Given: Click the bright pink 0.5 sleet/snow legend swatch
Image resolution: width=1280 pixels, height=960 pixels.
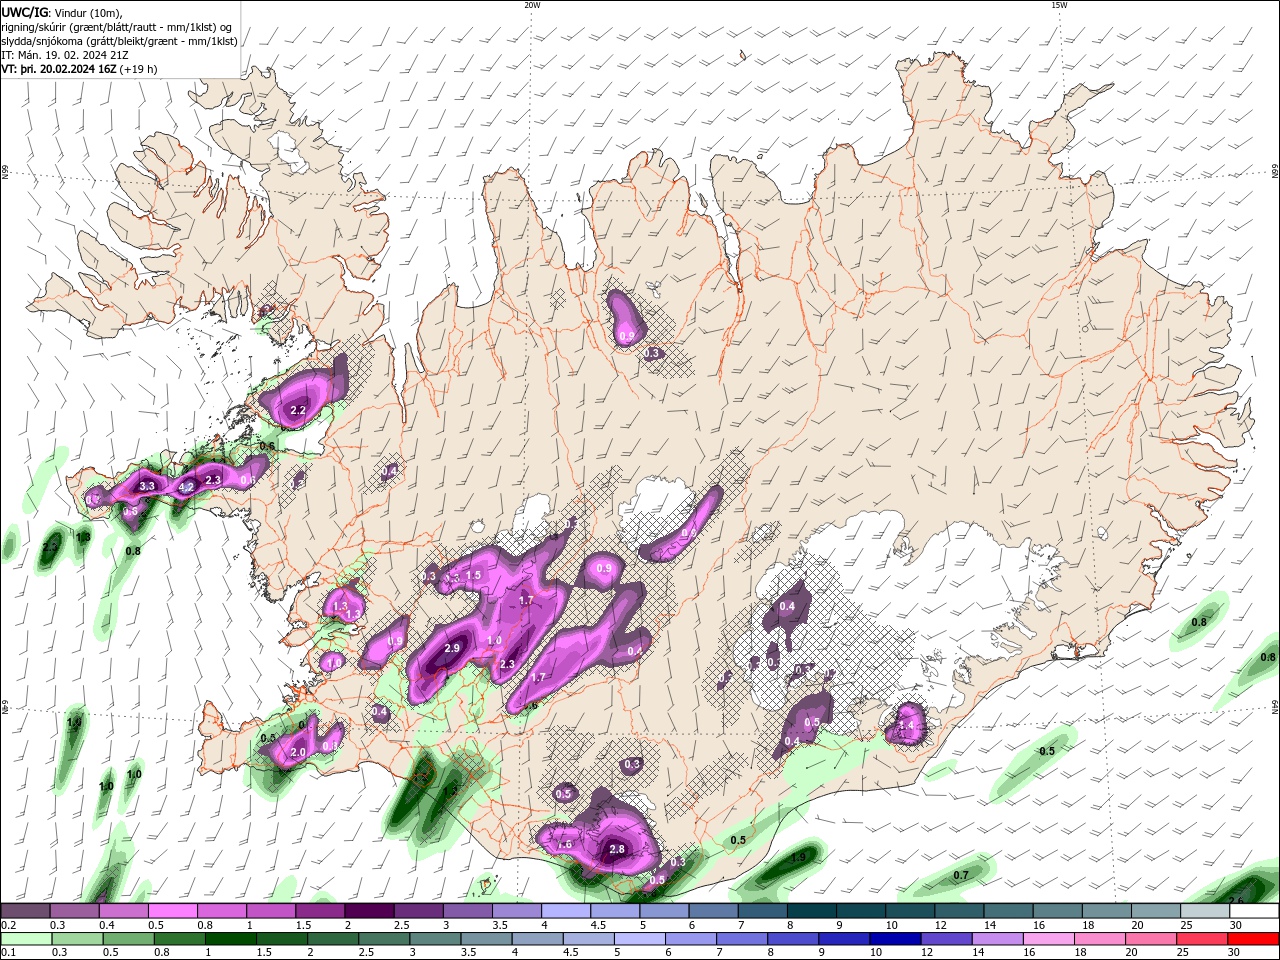Looking at the screenshot, I should coord(172,911).
